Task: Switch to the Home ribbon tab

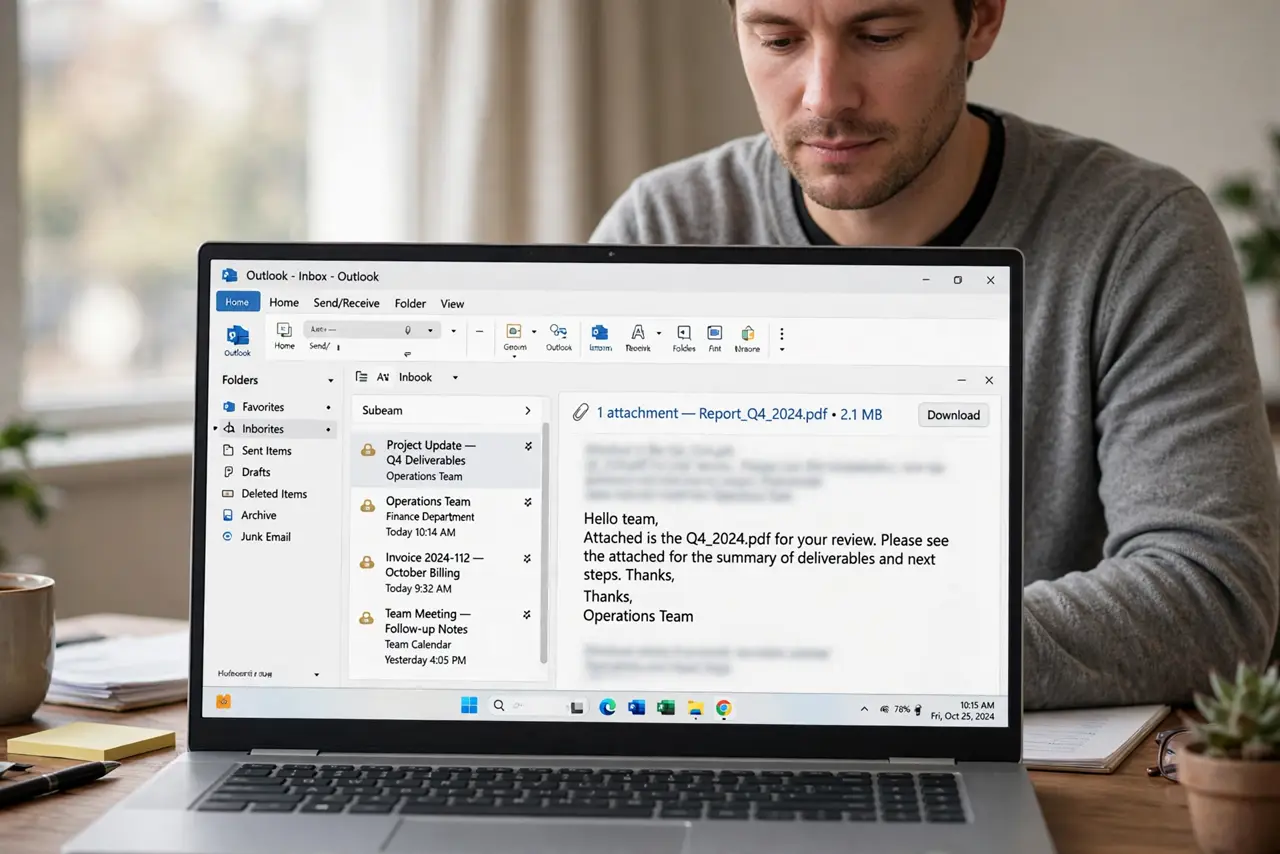Action: [284, 303]
